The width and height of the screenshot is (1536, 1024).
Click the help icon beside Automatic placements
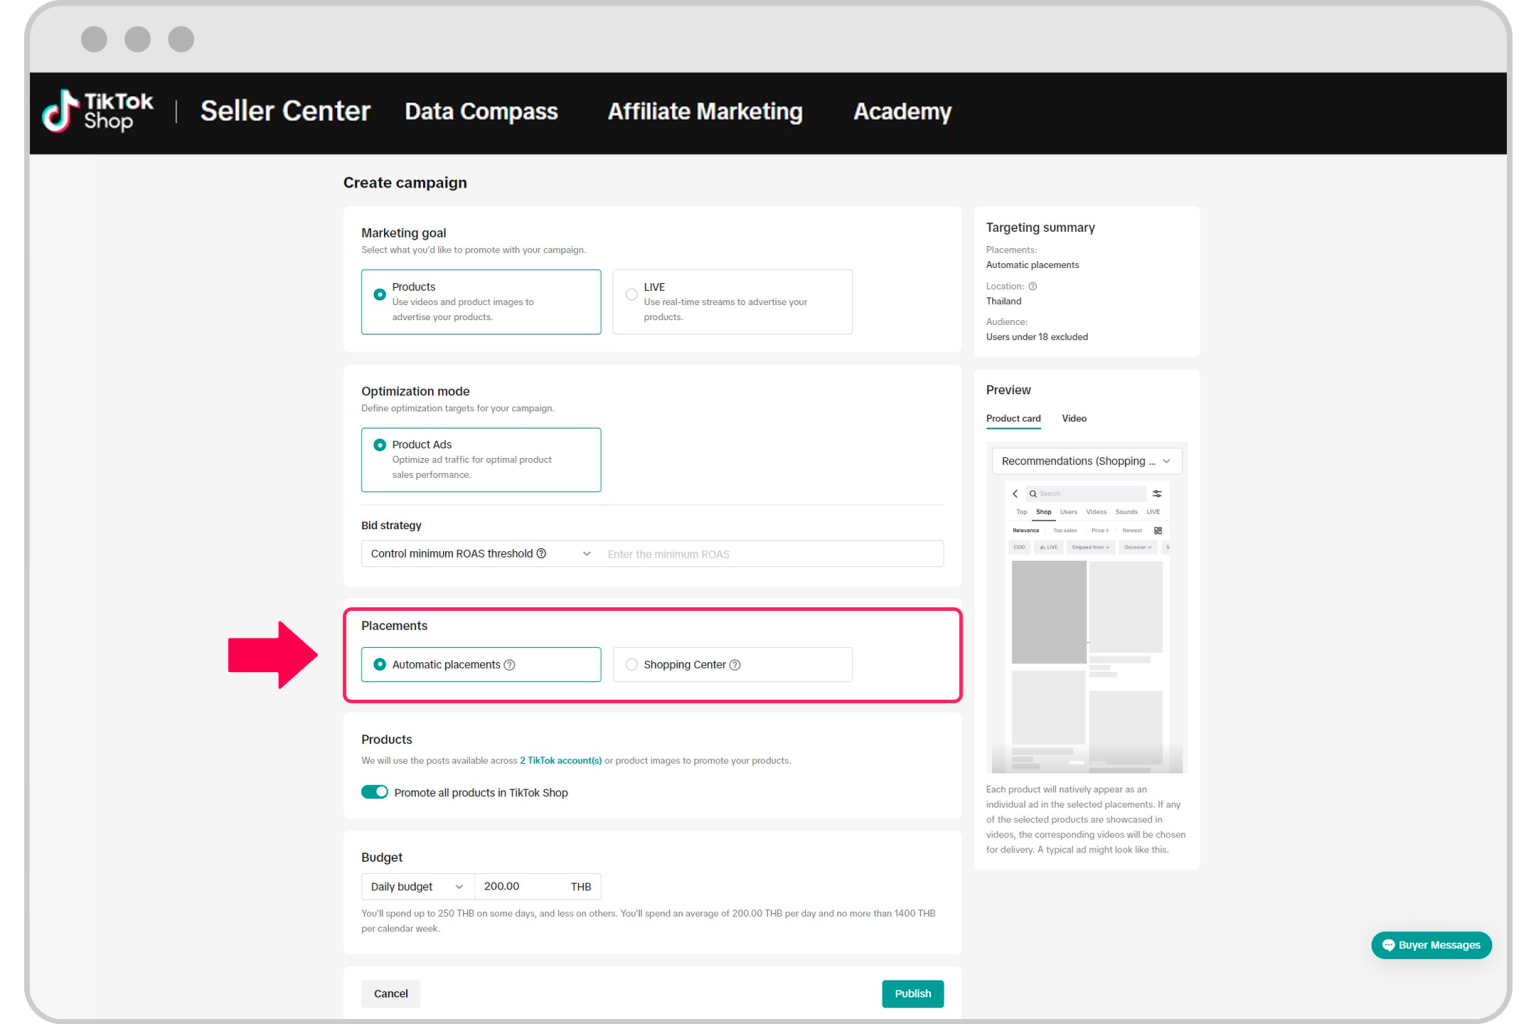pyautogui.click(x=510, y=664)
